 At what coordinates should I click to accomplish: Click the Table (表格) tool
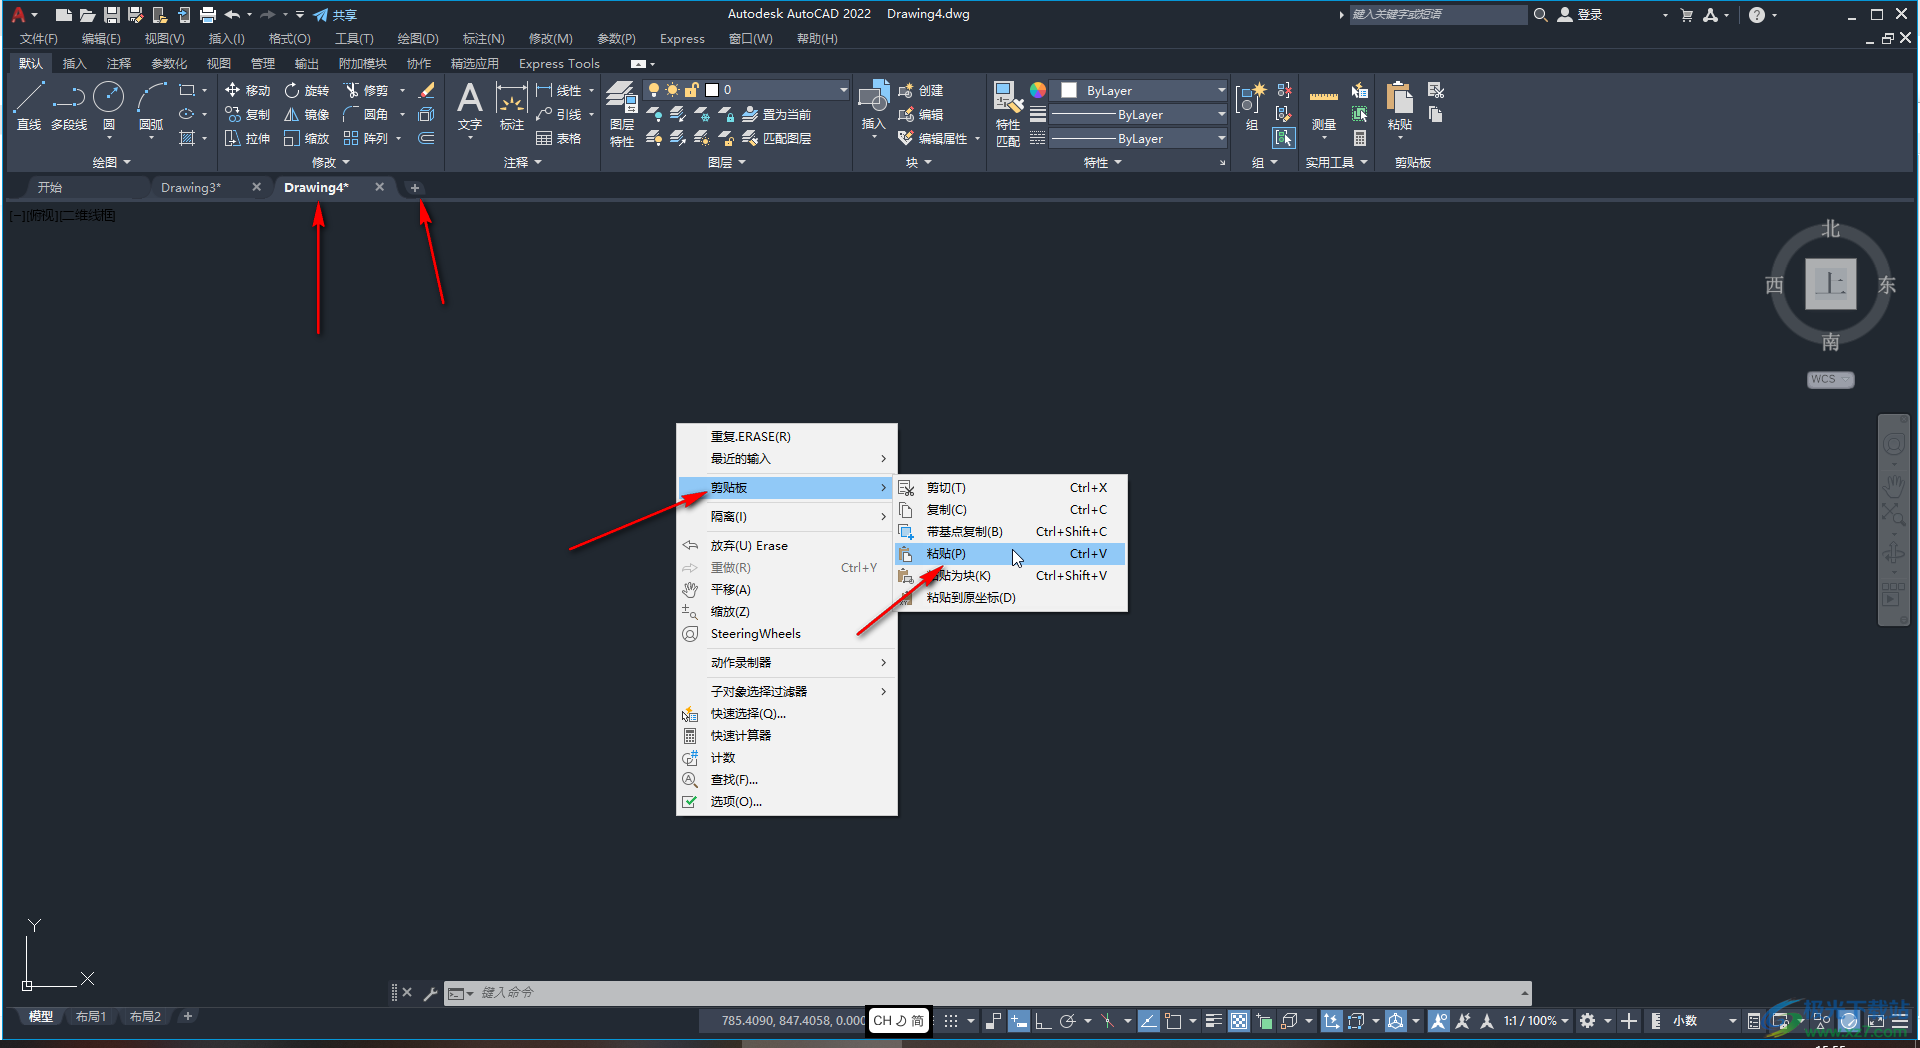click(559, 138)
